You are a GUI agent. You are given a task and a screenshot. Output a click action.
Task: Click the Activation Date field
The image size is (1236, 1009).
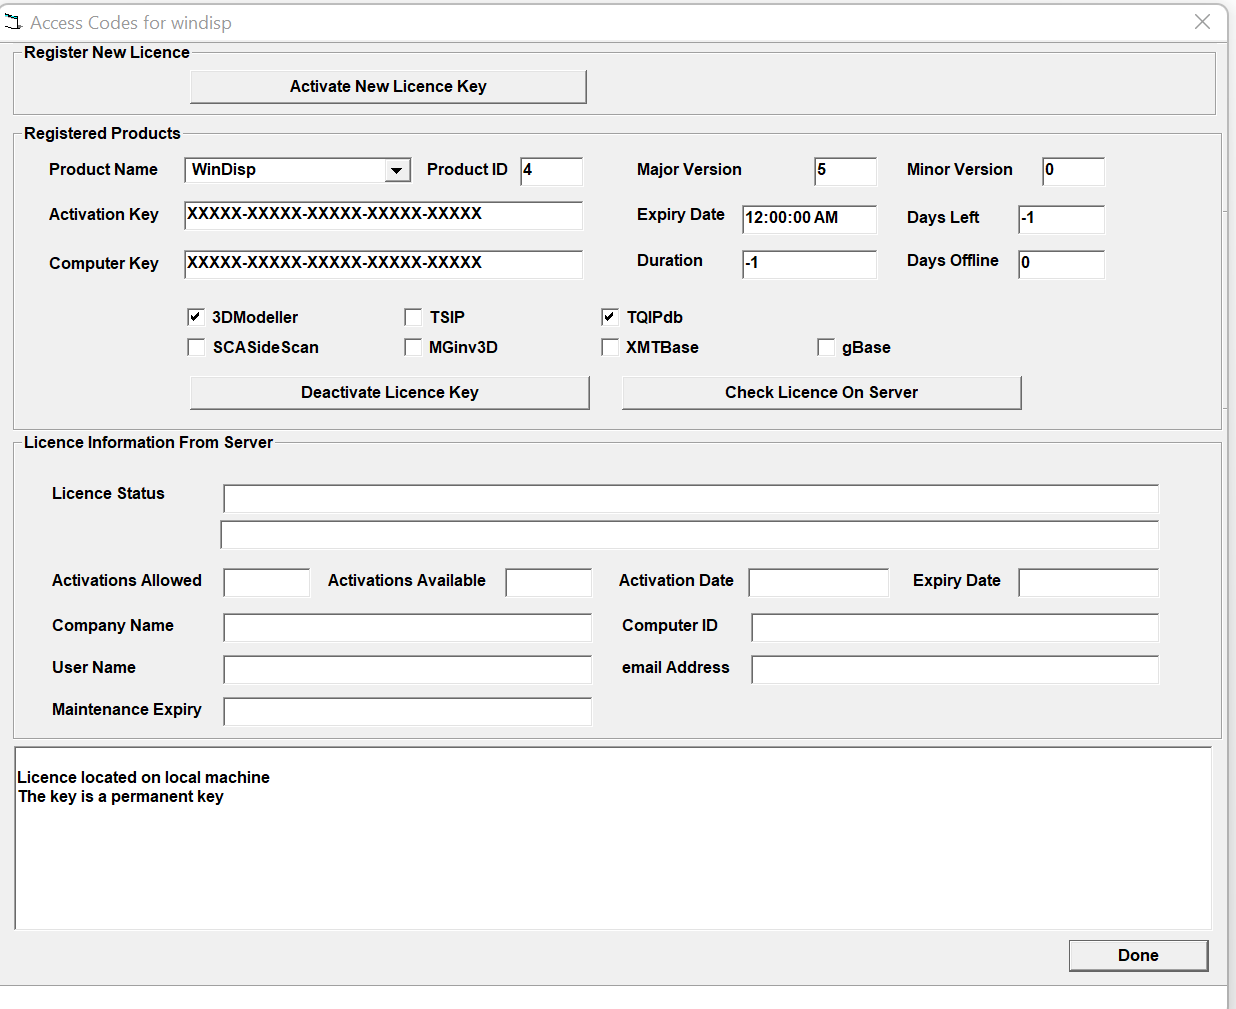[x=819, y=582]
